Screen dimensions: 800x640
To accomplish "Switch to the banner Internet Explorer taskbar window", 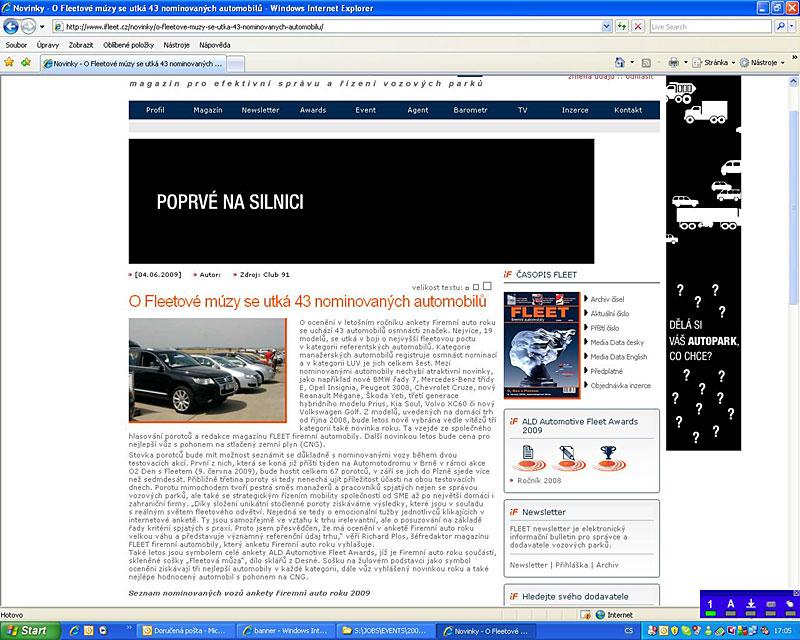I will [x=285, y=631].
